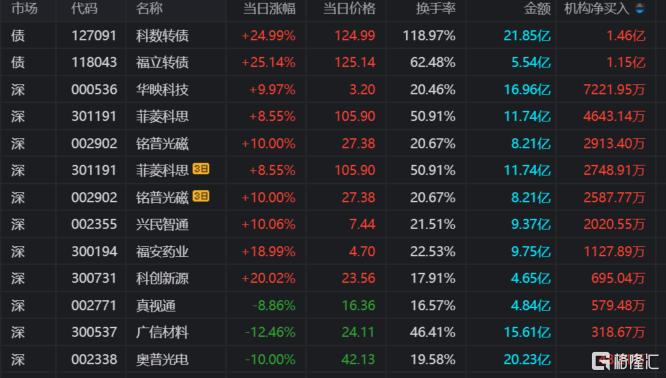Open 兴民智通 stock details
The image size is (666, 378).
point(162,225)
